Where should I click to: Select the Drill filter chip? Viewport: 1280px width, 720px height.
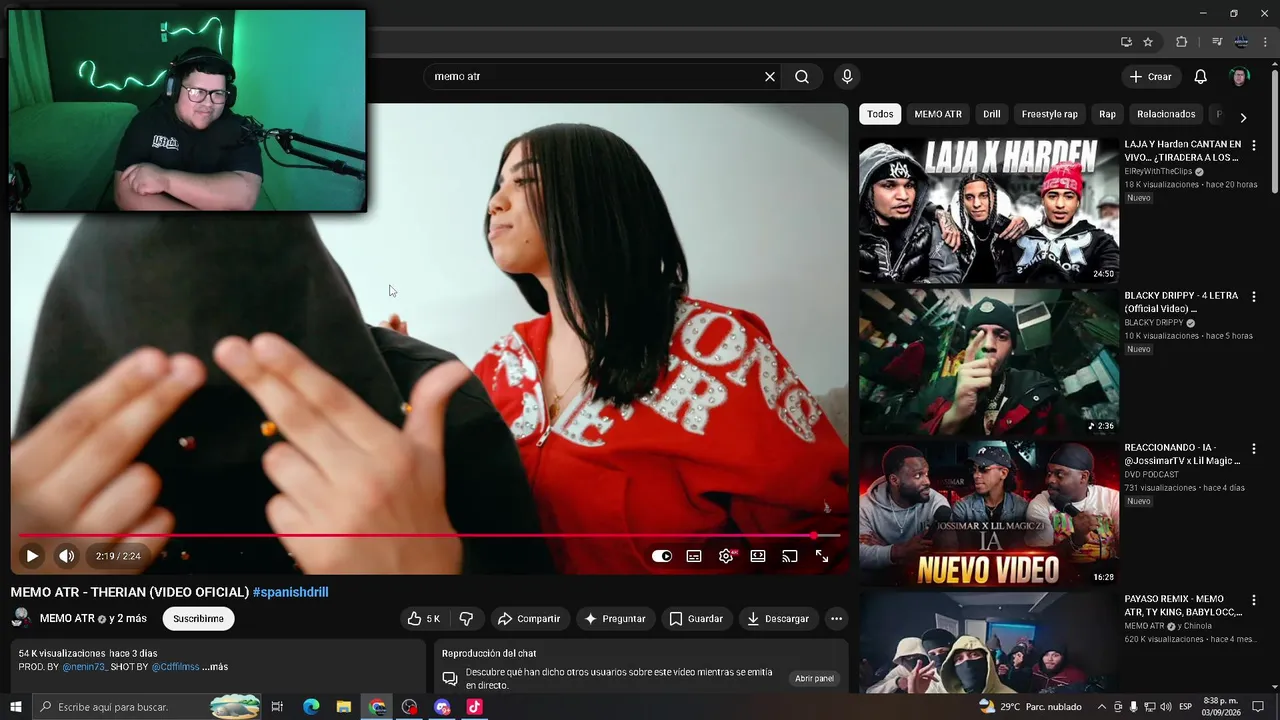click(992, 114)
